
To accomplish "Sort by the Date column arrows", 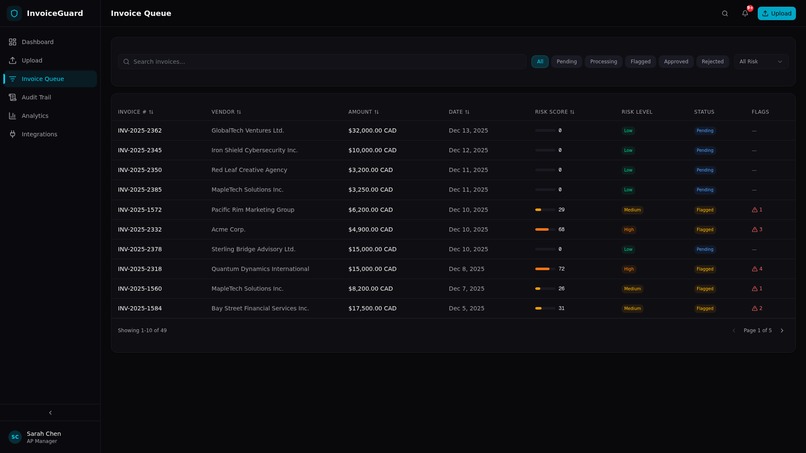I will coord(467,112).
